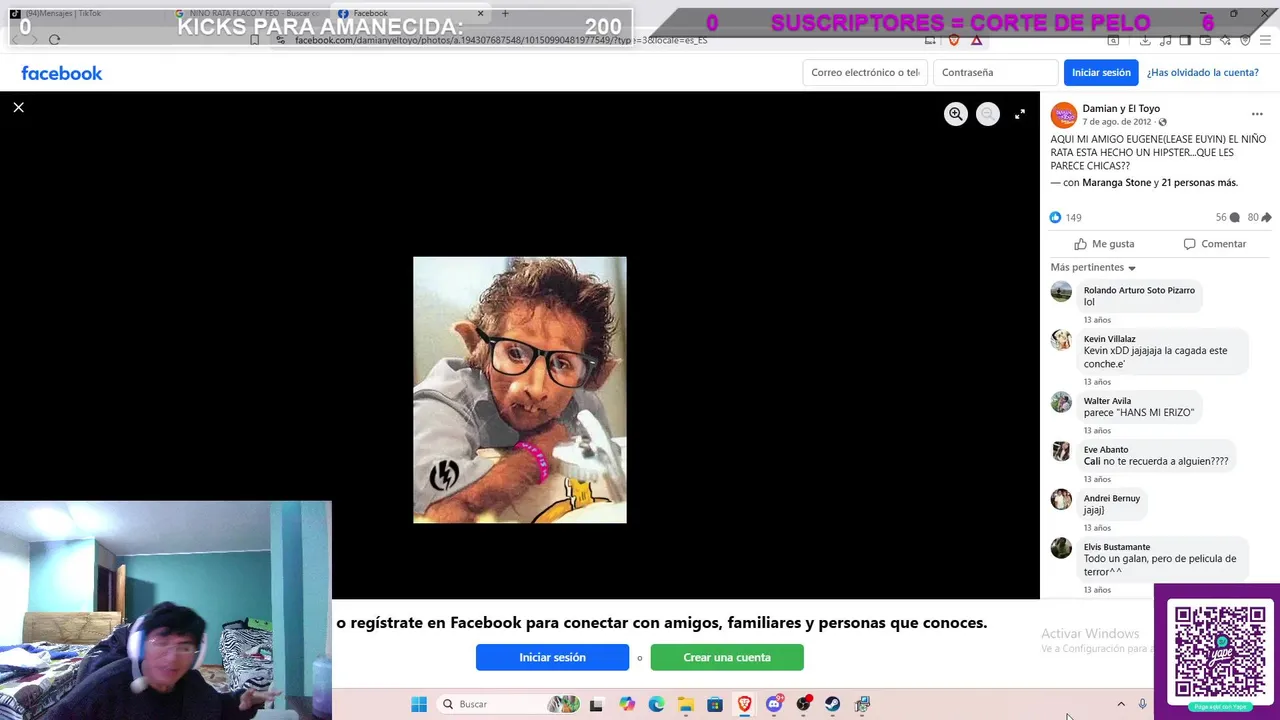Click Walter Avila commenter avatar
This screenshot has width=1280, height=720.
pos(1061,402)
